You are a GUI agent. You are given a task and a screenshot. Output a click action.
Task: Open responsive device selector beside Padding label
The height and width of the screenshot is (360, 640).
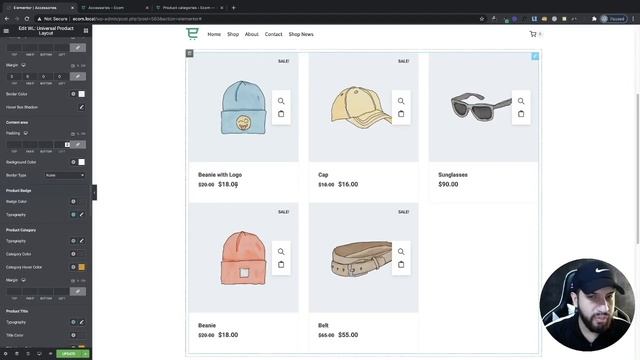point(26,133)
